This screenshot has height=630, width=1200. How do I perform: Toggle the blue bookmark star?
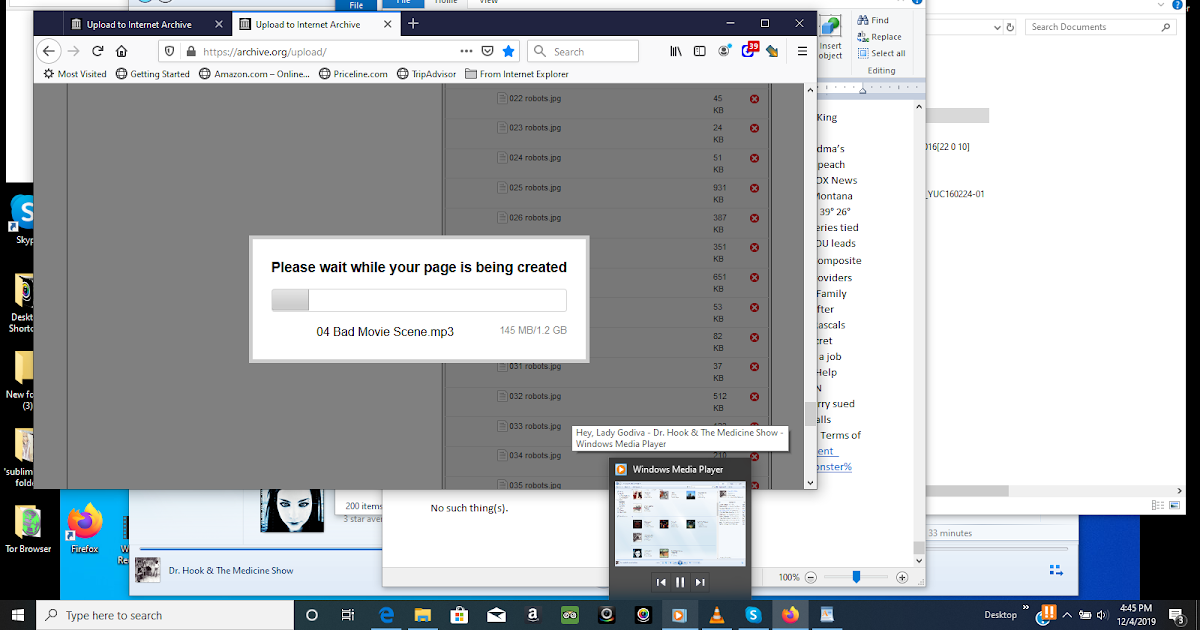(x=509, y=51)
